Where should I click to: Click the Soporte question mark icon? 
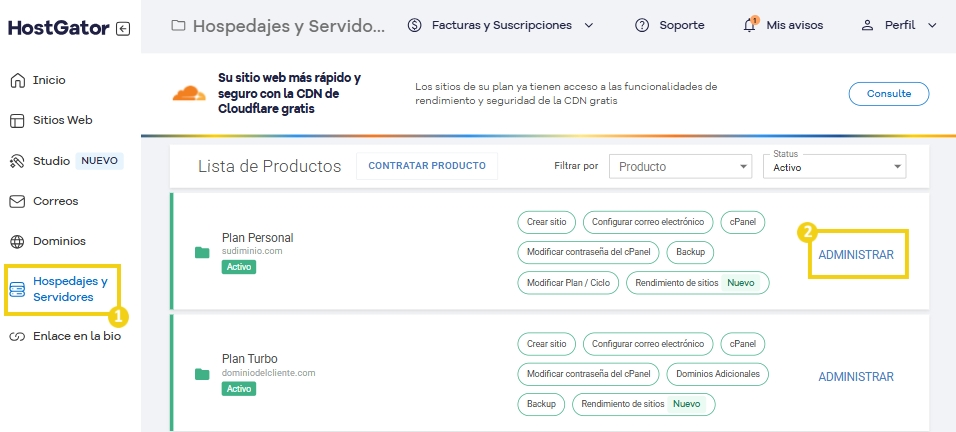click(642, 26)
